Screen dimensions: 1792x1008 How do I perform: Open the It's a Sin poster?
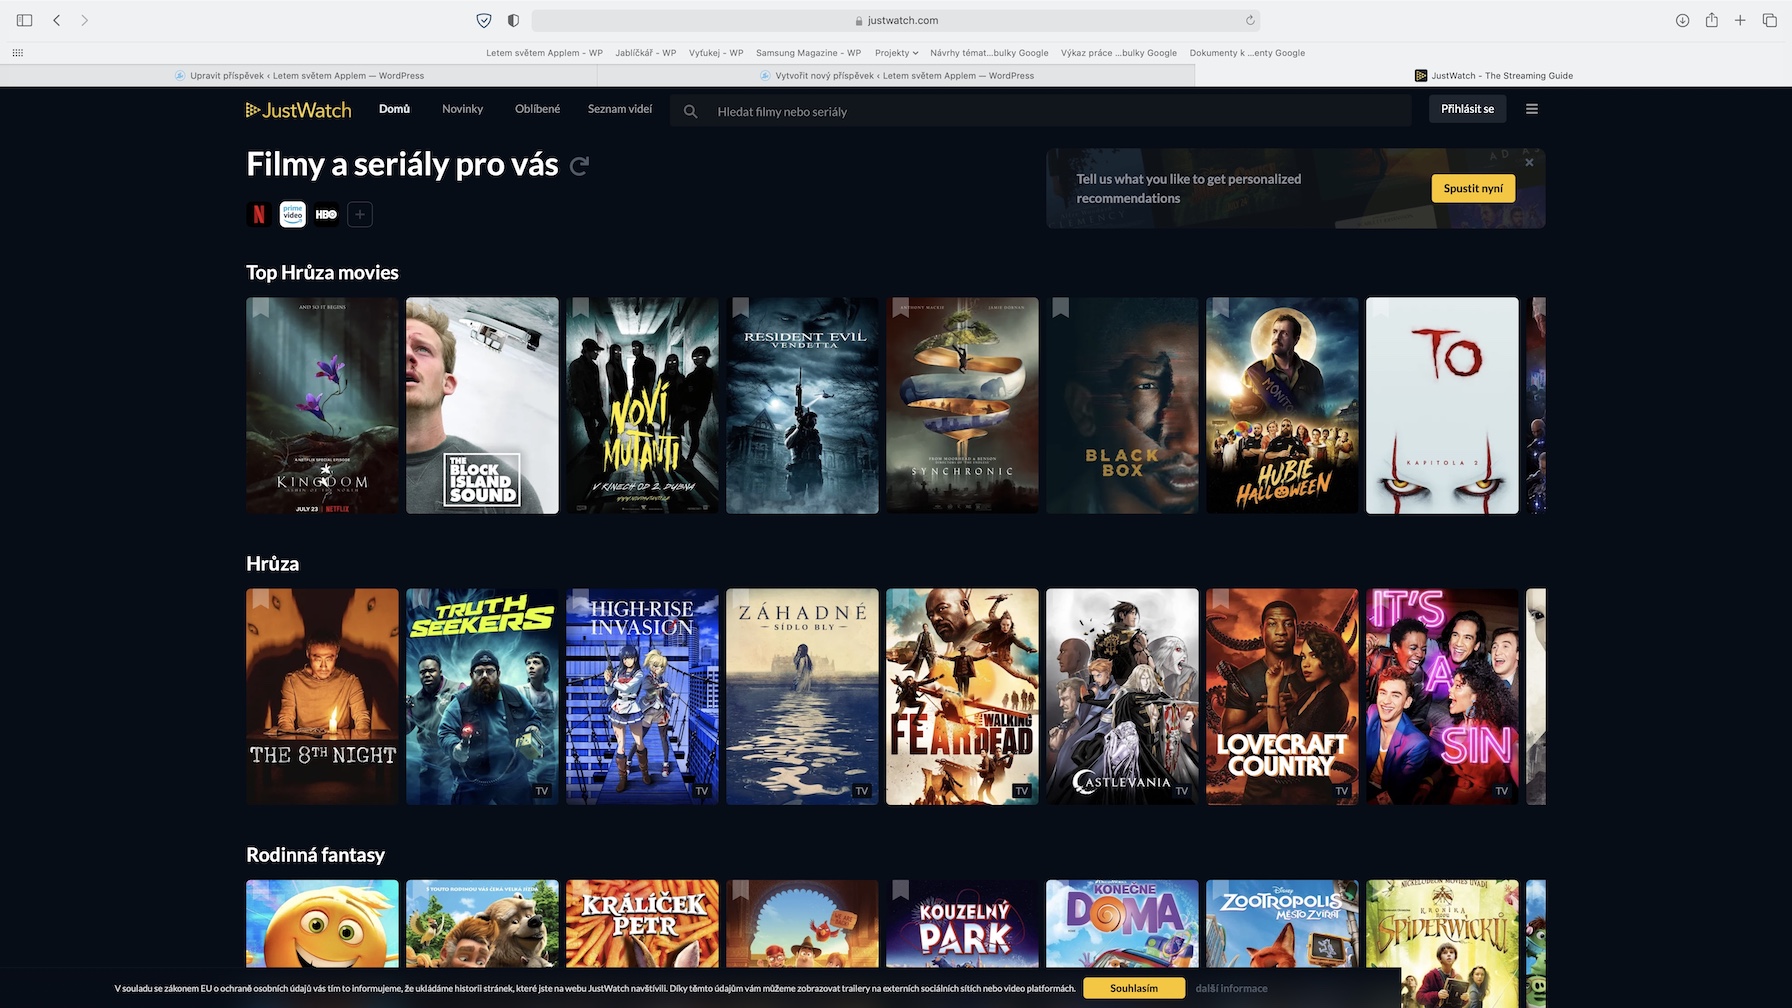point(1442,697)
